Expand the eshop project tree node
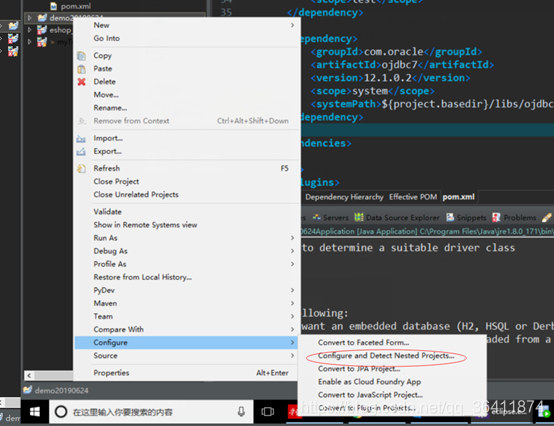The image size is (554, 426). point(30,30)
